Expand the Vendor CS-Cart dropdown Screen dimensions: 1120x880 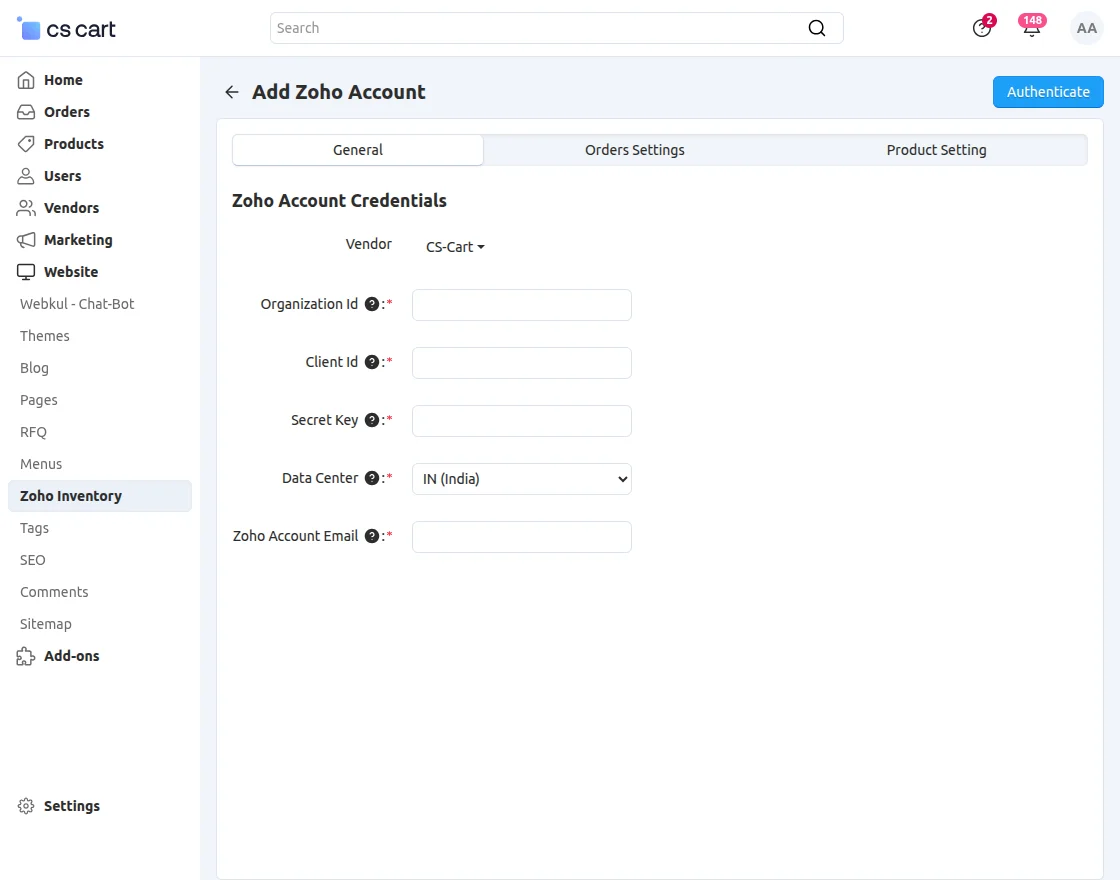[x=454, y=246]
